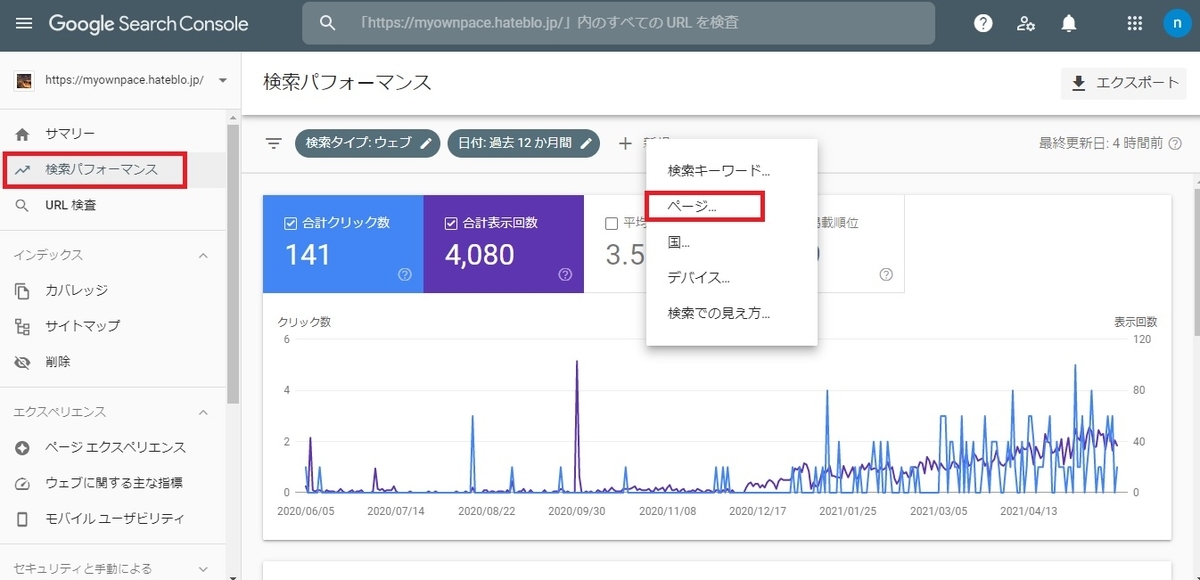Screen dimensions: 1200x580
Task: Click the 141 total clicks value
Action: [307, 255]
